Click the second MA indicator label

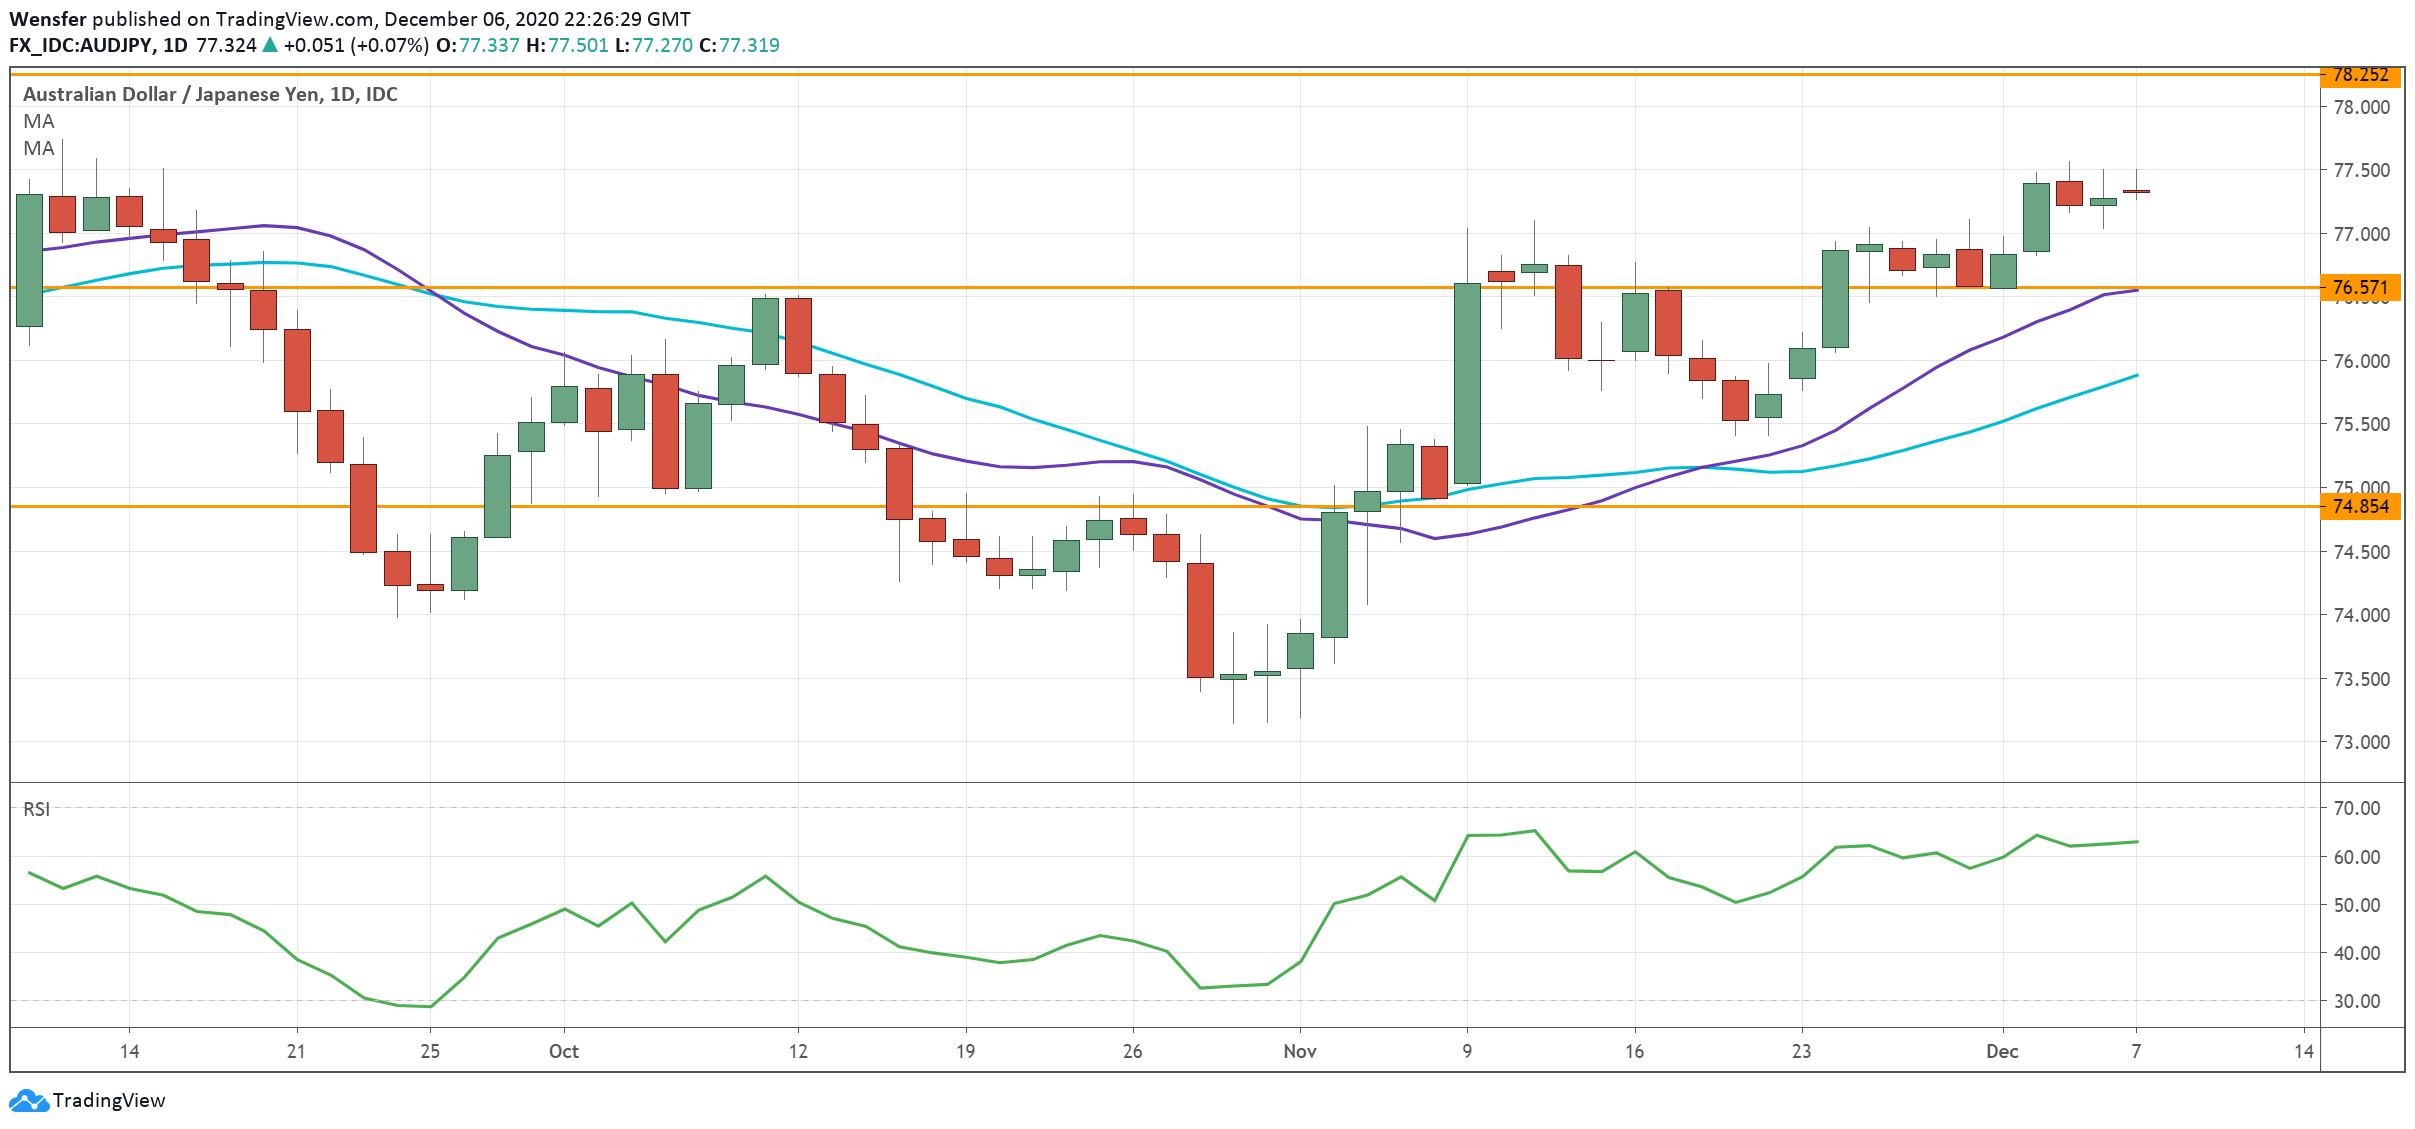click(x=39, y=149)
